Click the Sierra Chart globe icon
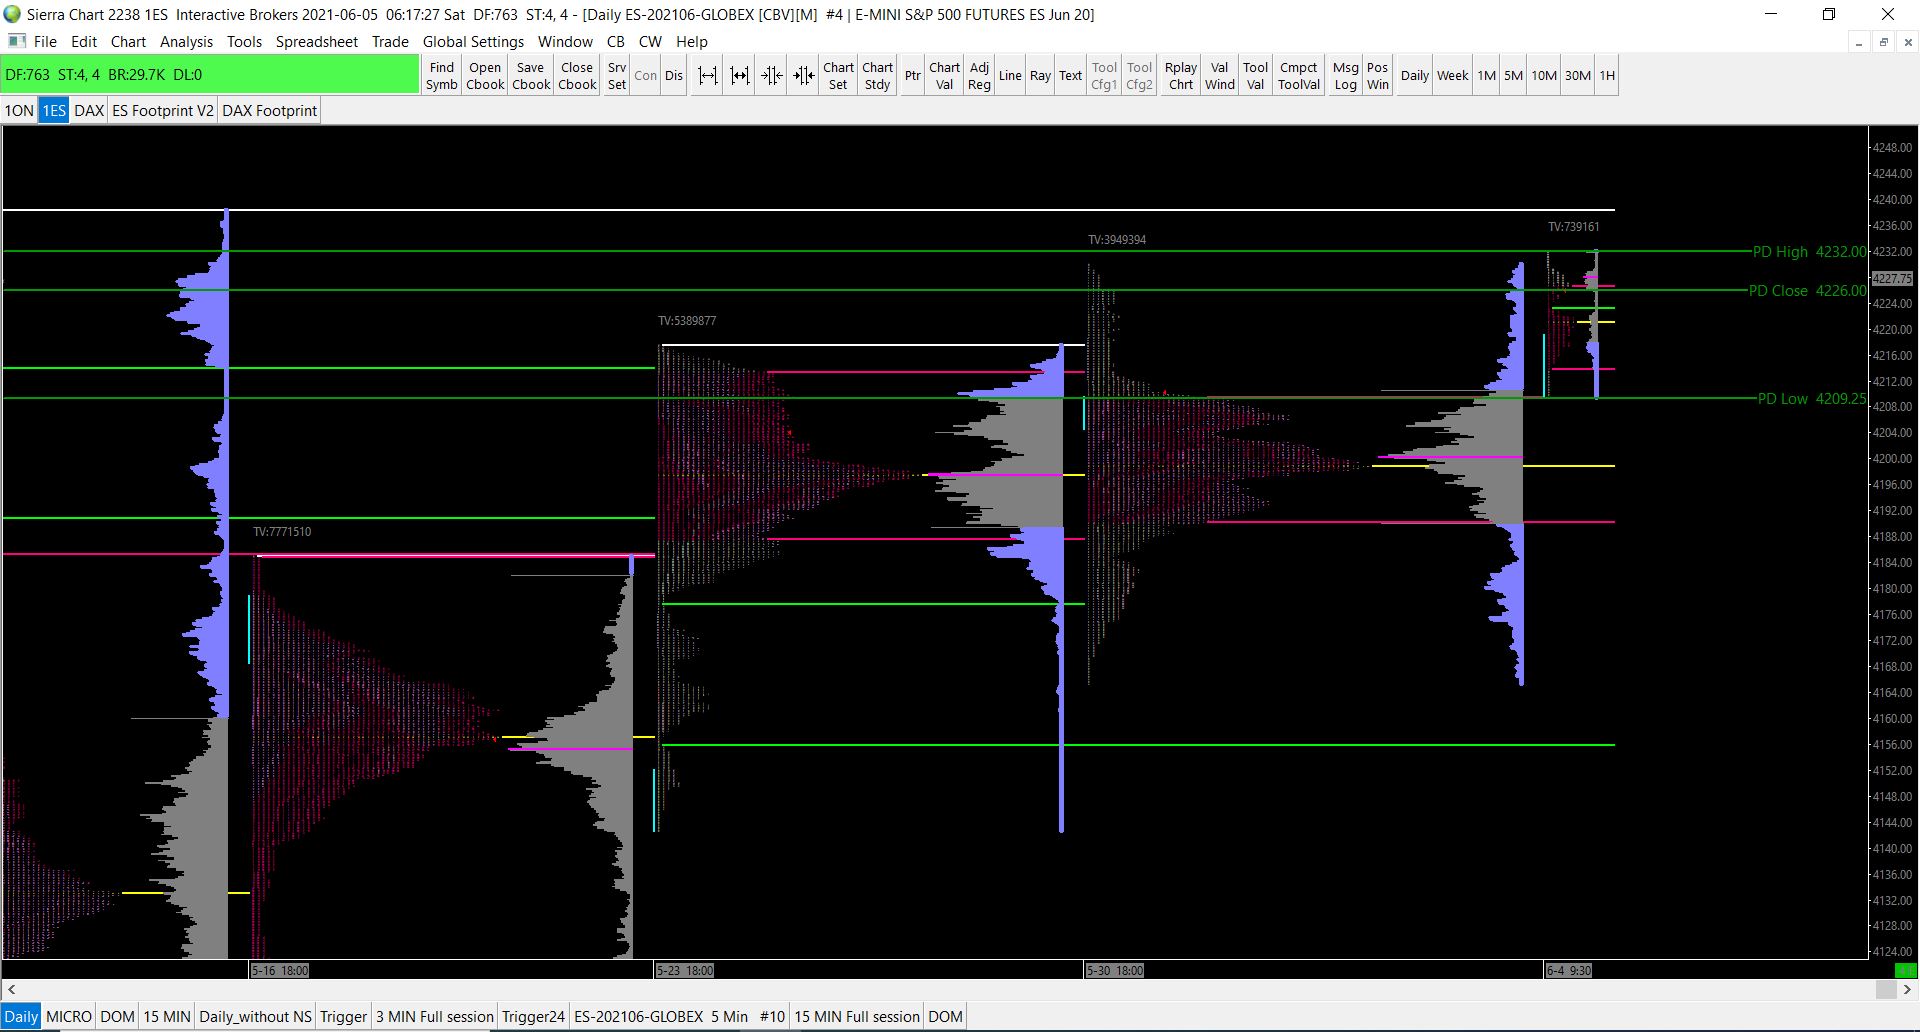Image resolution: width=1920 pixels, height=1032 pixels. pos(13,14)
